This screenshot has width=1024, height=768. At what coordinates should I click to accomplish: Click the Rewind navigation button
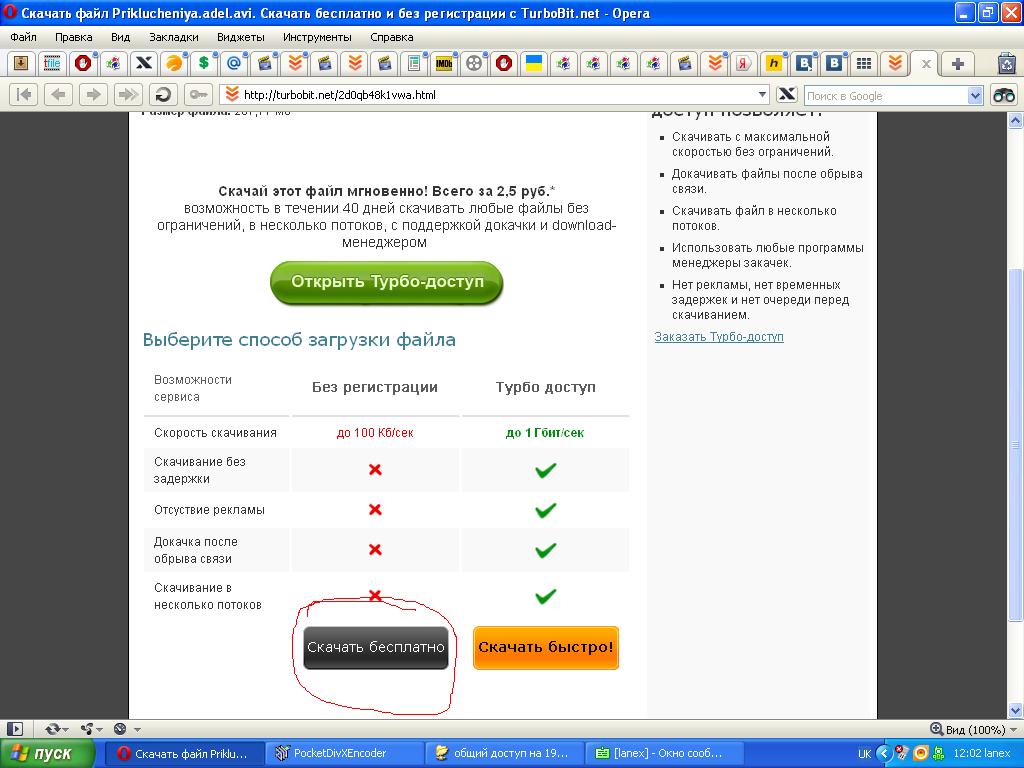click(x=24, y=95)
